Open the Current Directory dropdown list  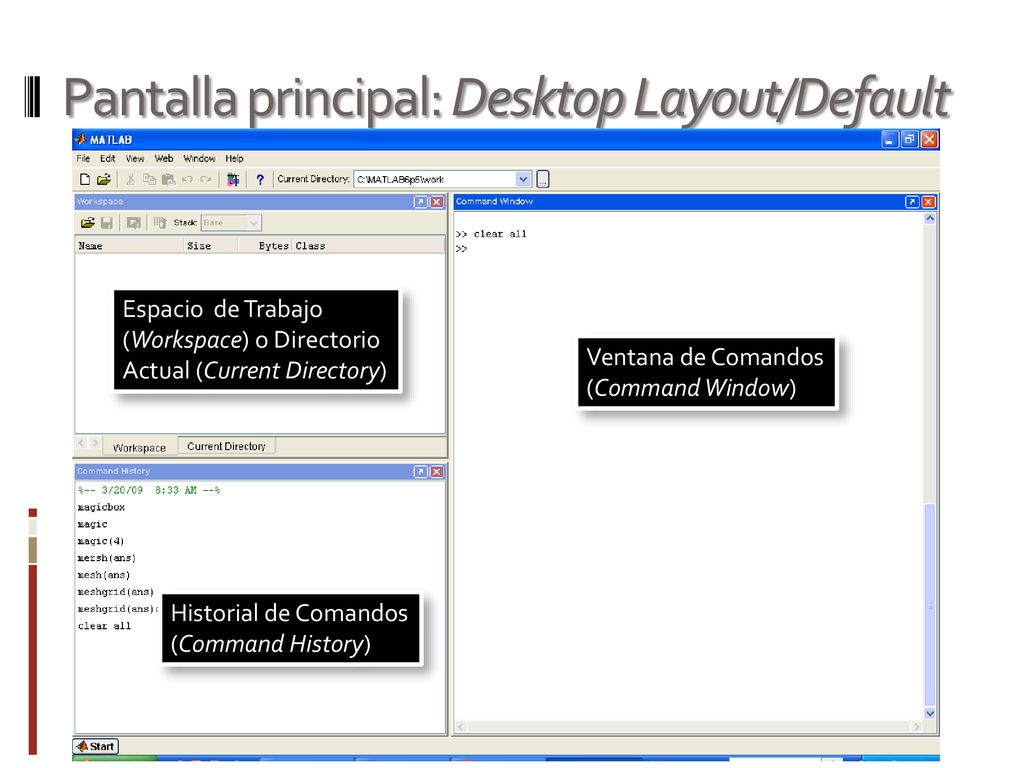[x=523, y=179]
